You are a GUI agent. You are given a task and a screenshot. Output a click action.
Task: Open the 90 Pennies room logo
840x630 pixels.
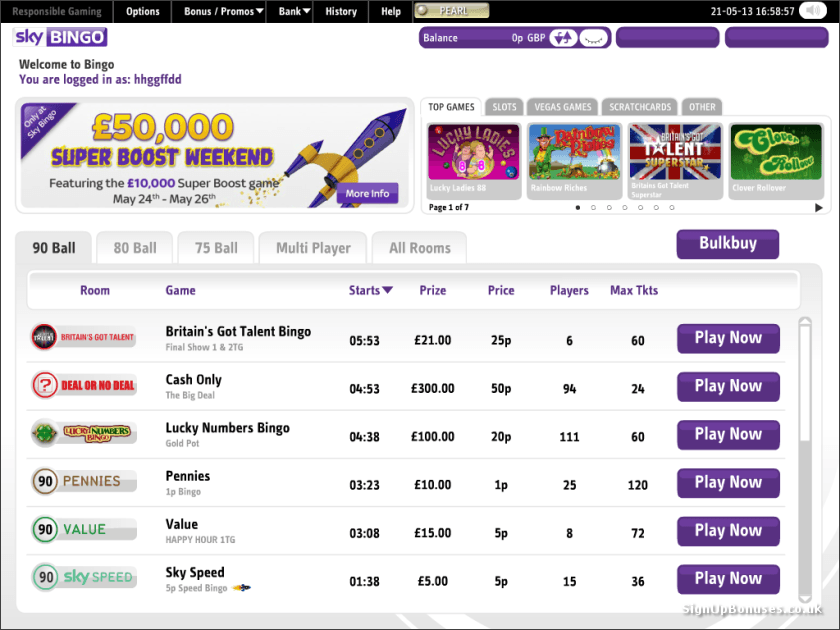84,481
